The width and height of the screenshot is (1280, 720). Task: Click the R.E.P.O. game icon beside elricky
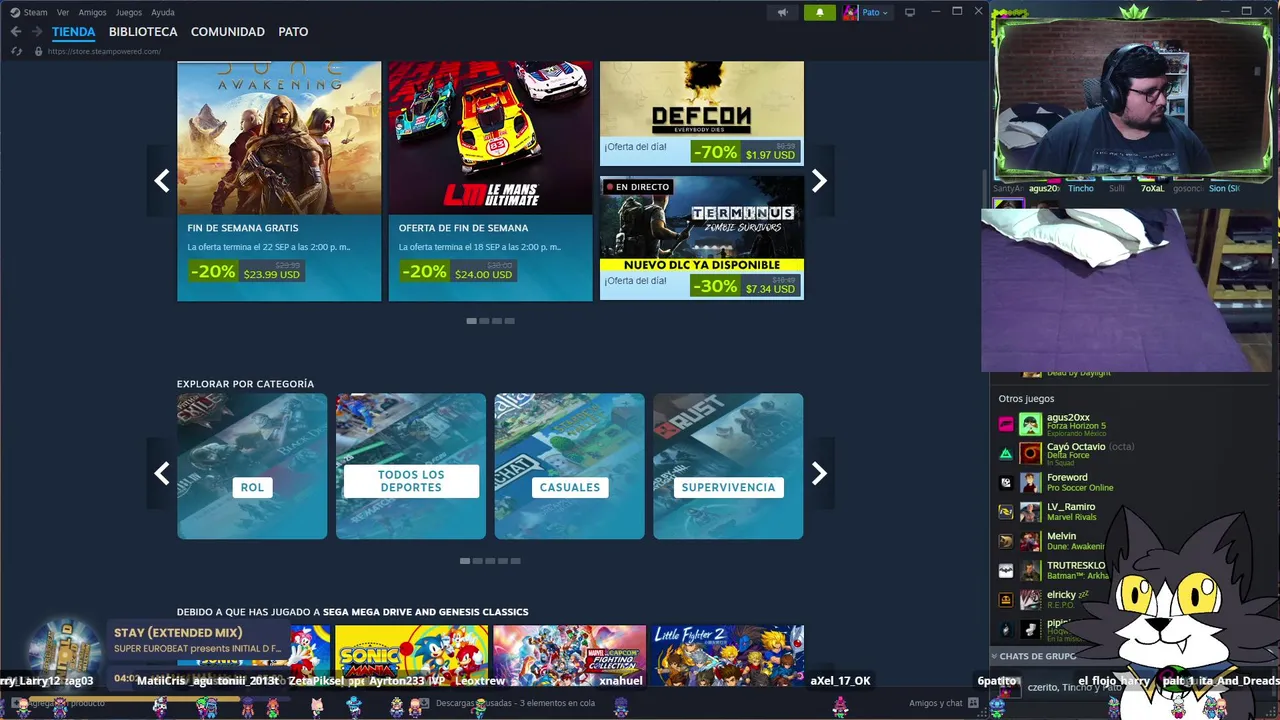click(1006, 600)
